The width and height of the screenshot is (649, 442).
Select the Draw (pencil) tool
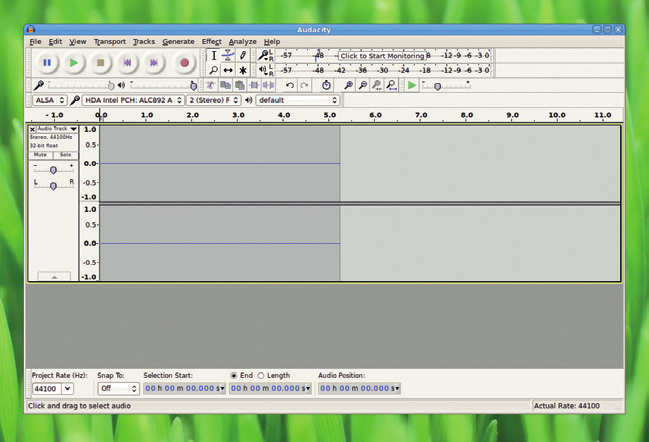[x=243, y=55]
